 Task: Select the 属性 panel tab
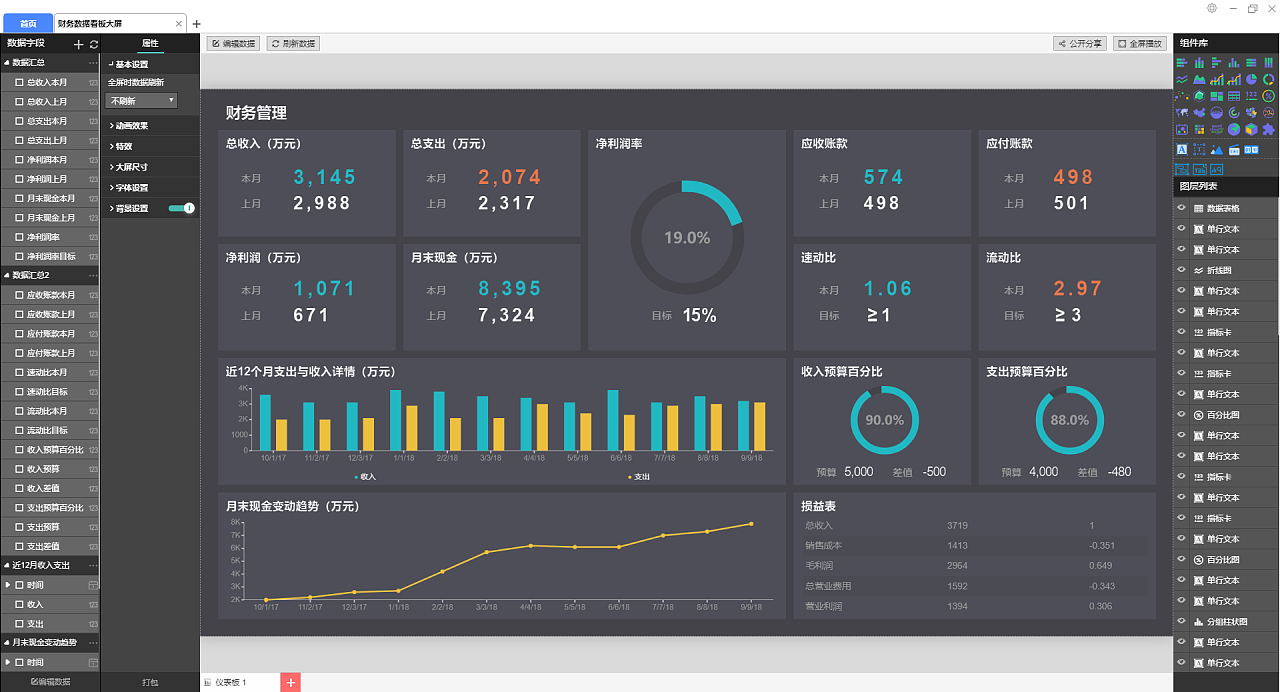click(150, 44)
